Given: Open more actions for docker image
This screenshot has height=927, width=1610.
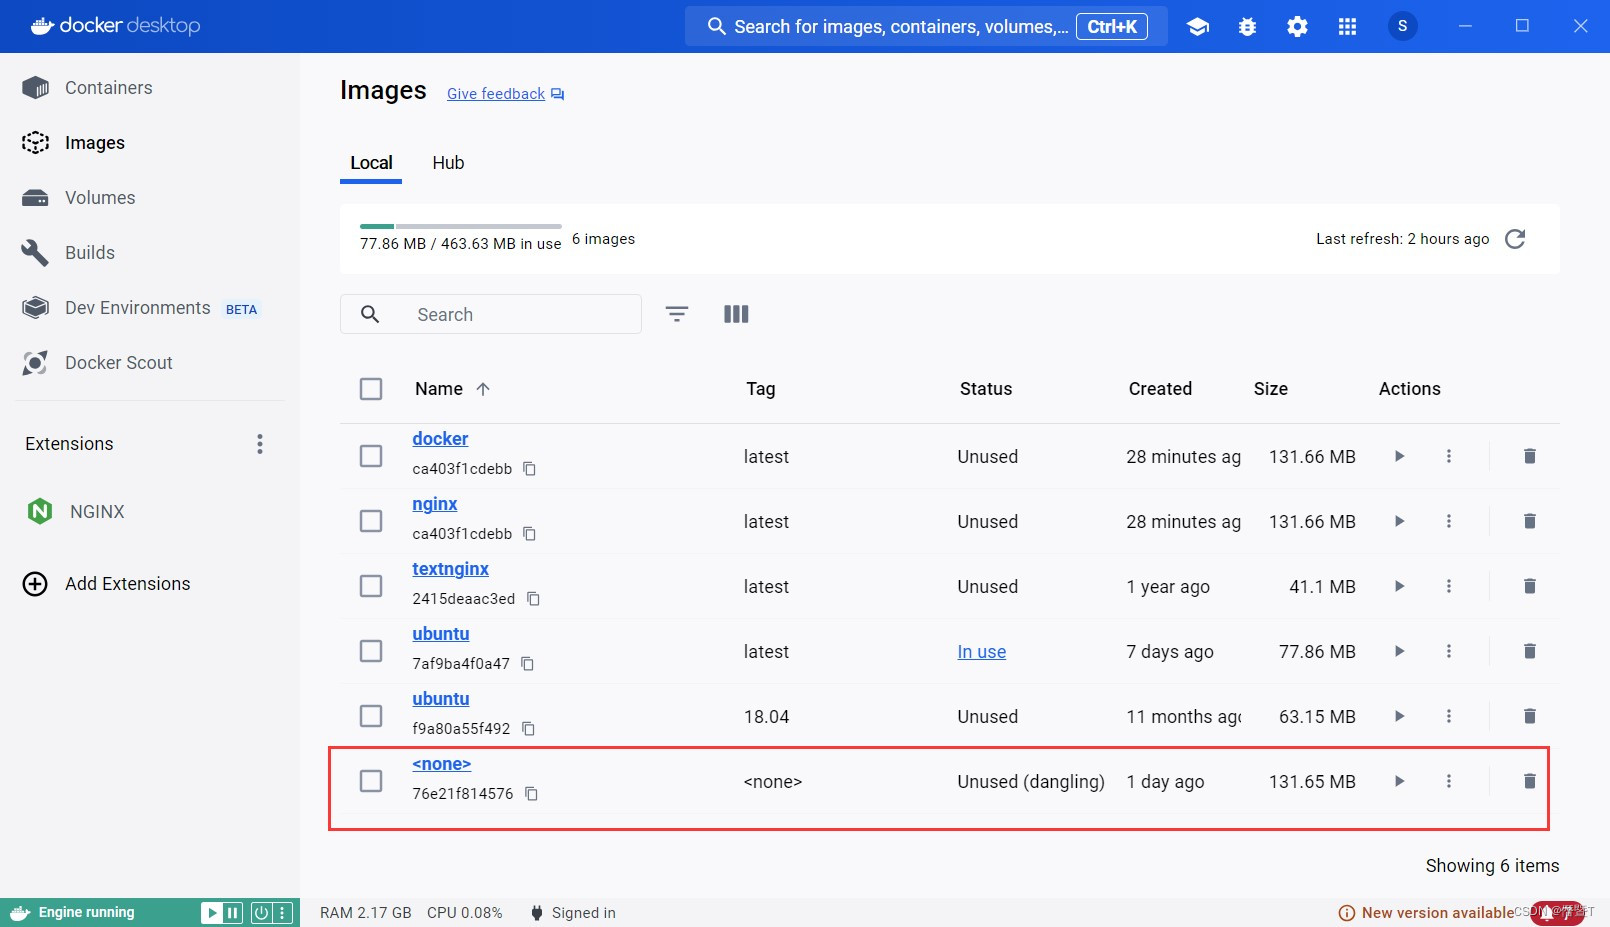Looking at the screenshot, I should [1448, 456].
